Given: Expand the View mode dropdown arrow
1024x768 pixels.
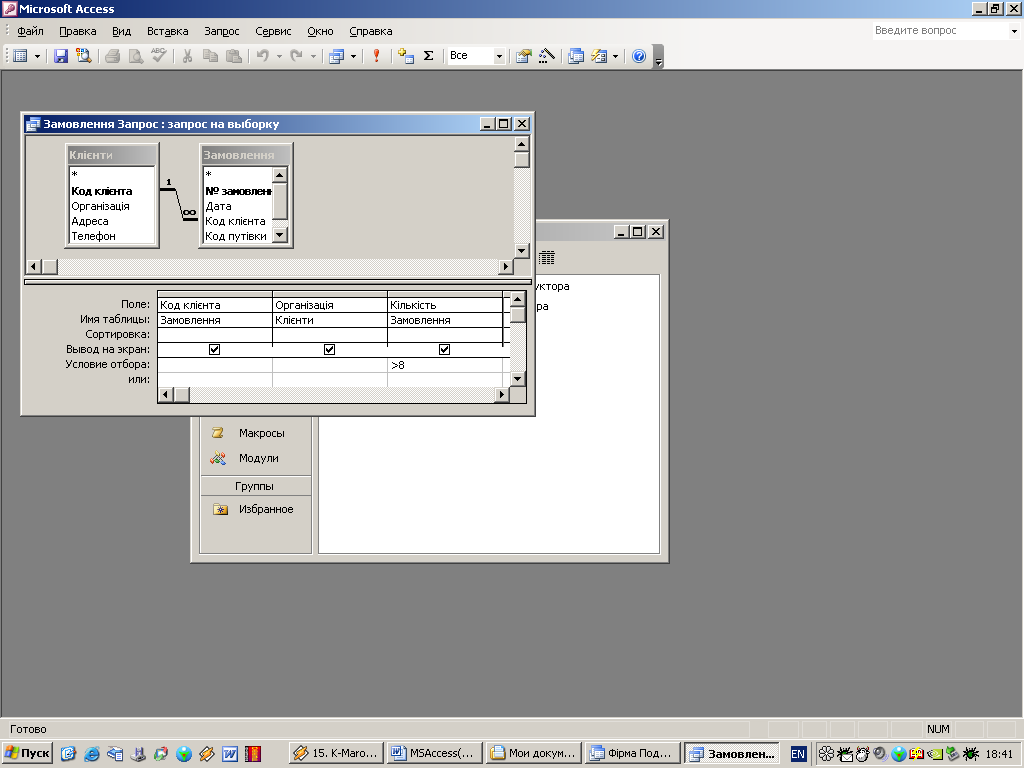Looking at the screenshot, I should coord(38,56).
